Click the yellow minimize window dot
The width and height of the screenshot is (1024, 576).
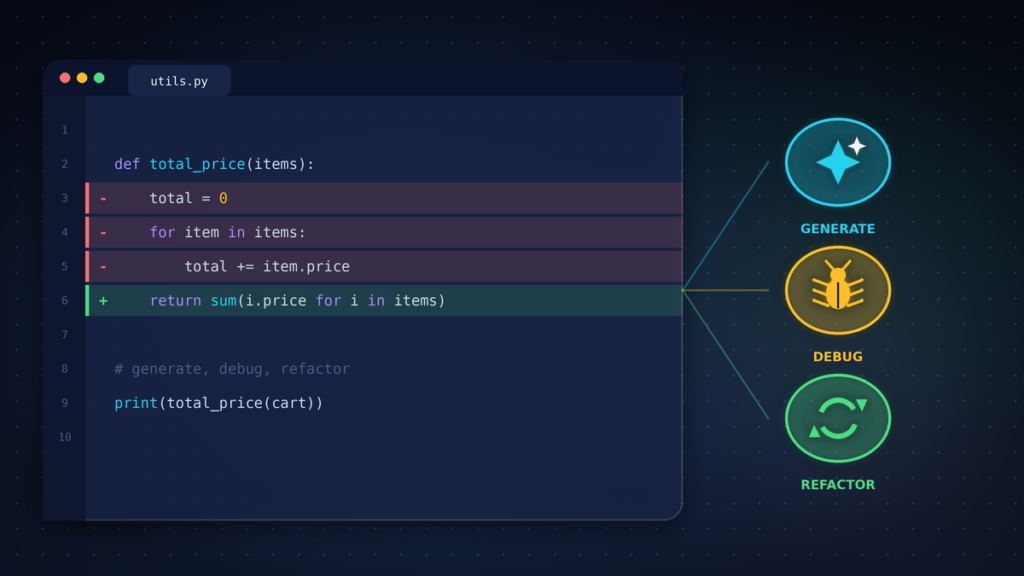pos(82,78)
